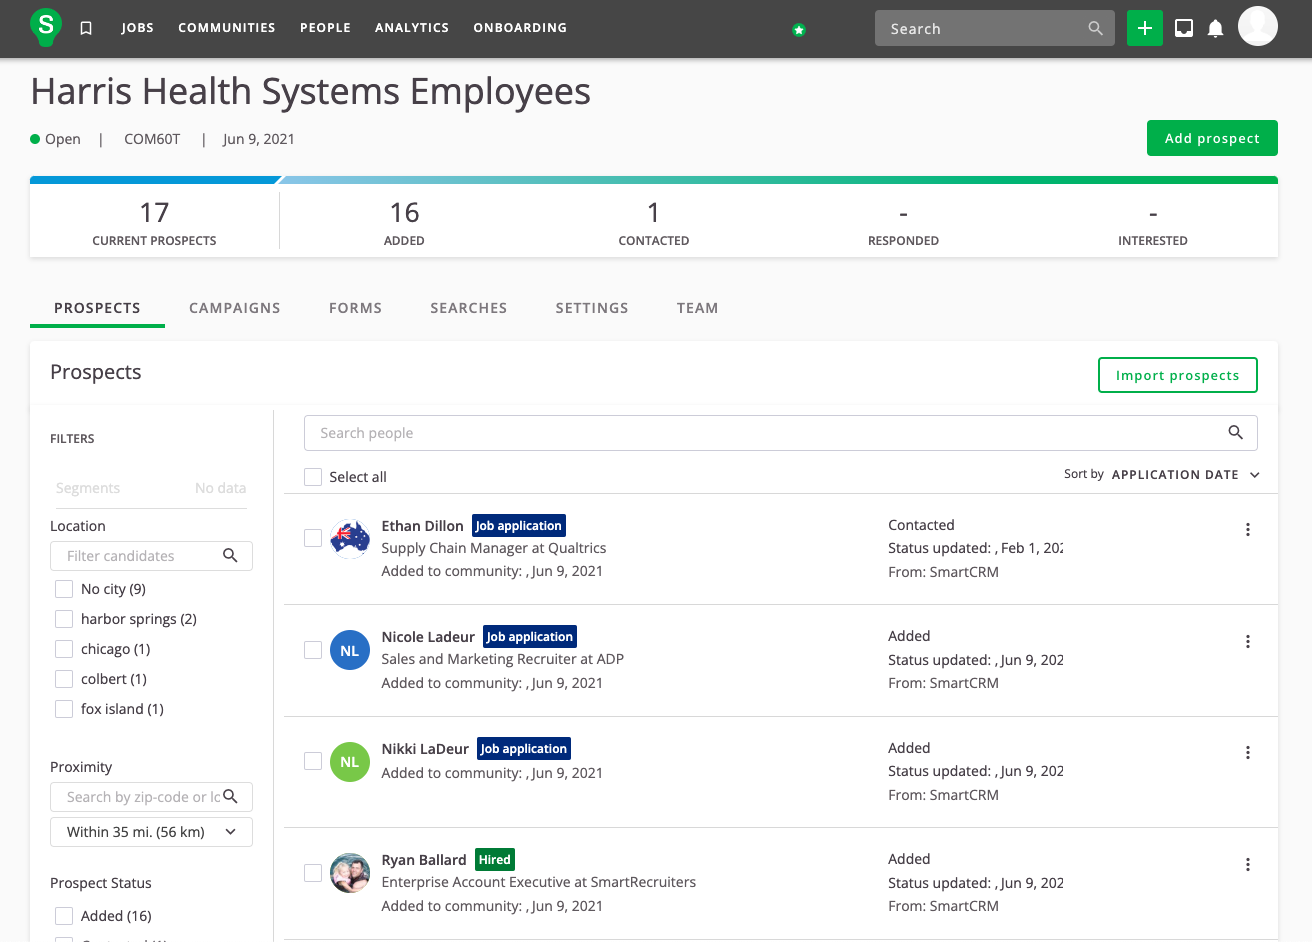Click the Current Prospects count card
Viewport: 1312px width, 942px height.
click(x=154, y=223)
